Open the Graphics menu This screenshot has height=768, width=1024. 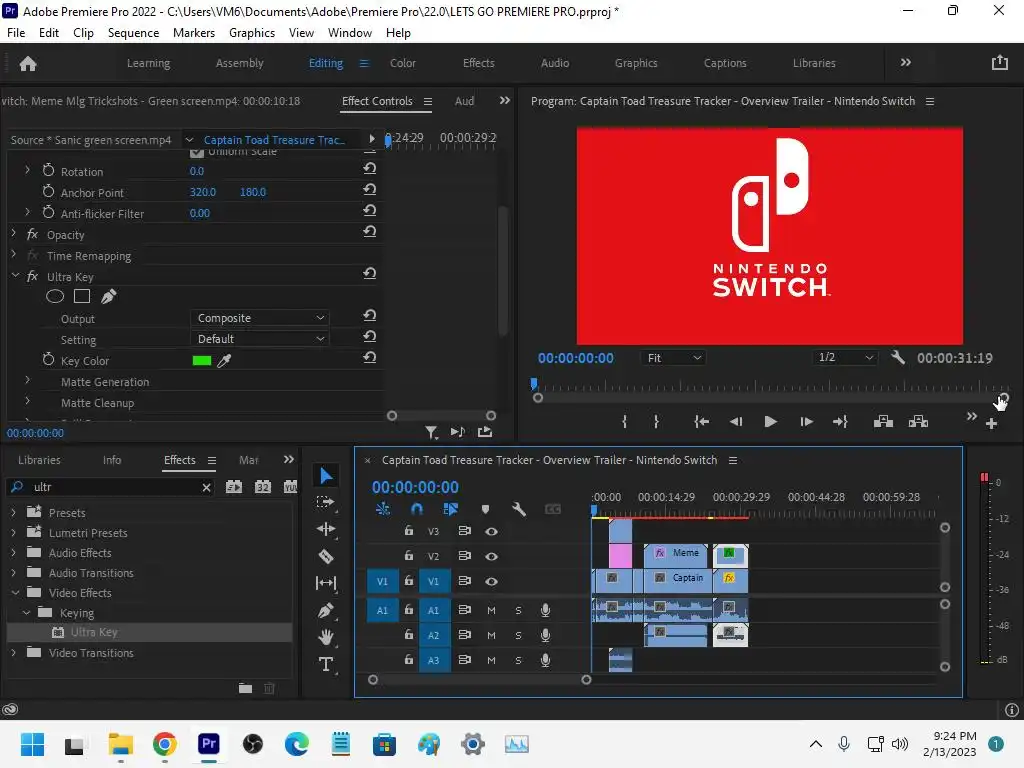coord(251,33)
